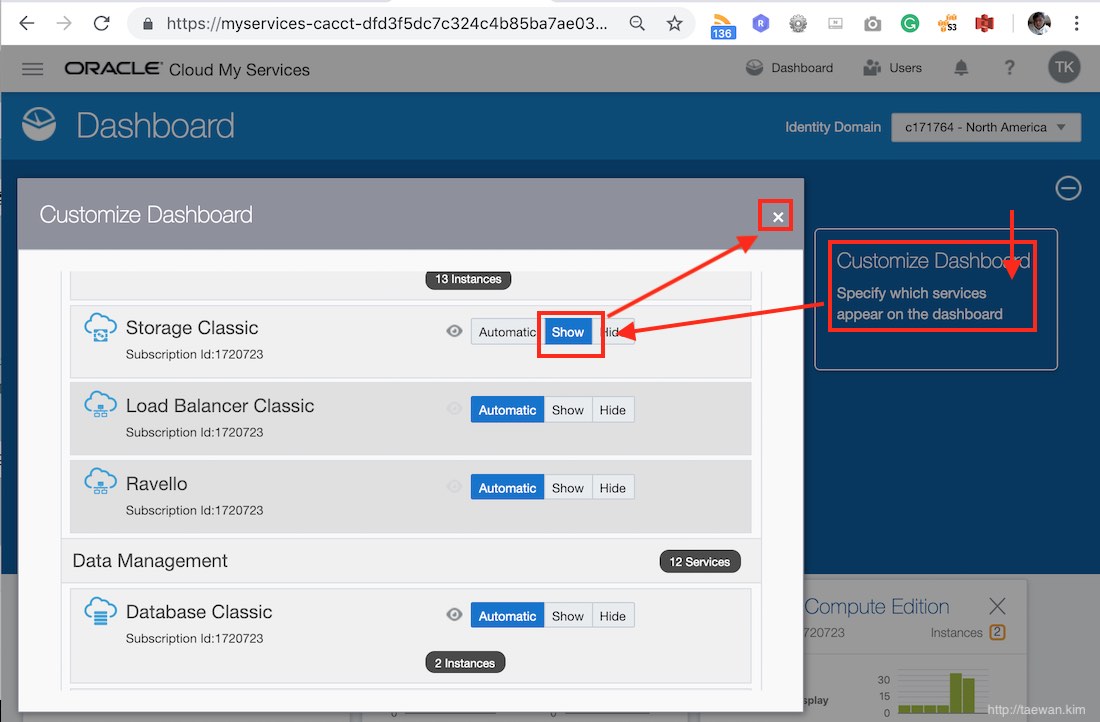Click the browser address bar URL

[387, 23]
